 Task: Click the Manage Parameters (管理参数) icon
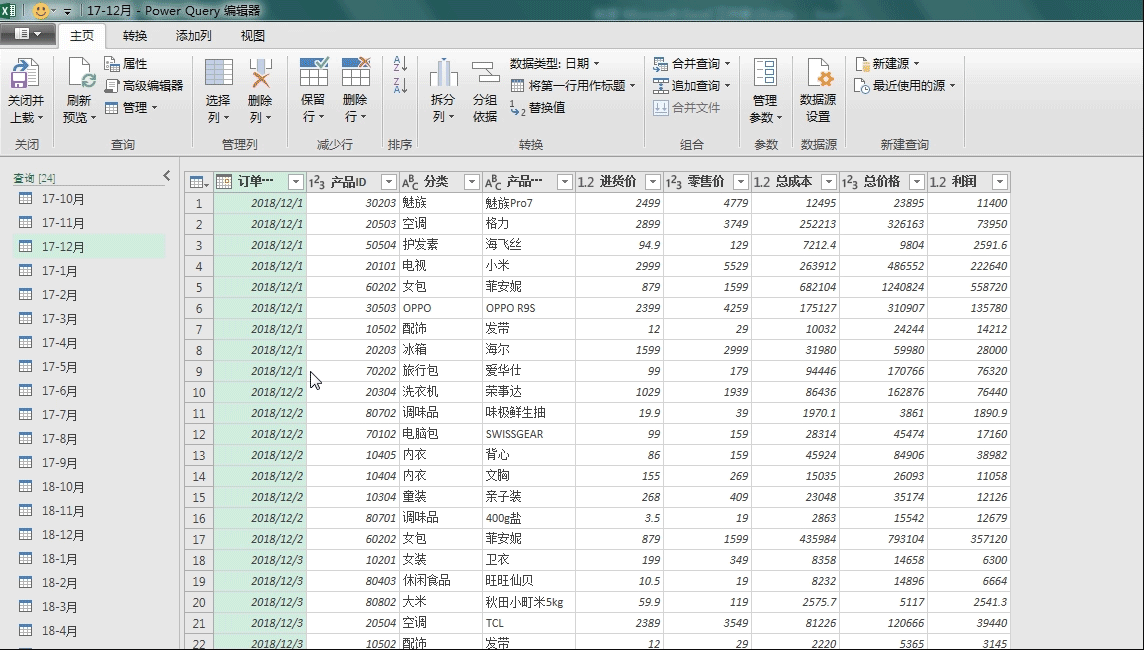coord(765,74)
